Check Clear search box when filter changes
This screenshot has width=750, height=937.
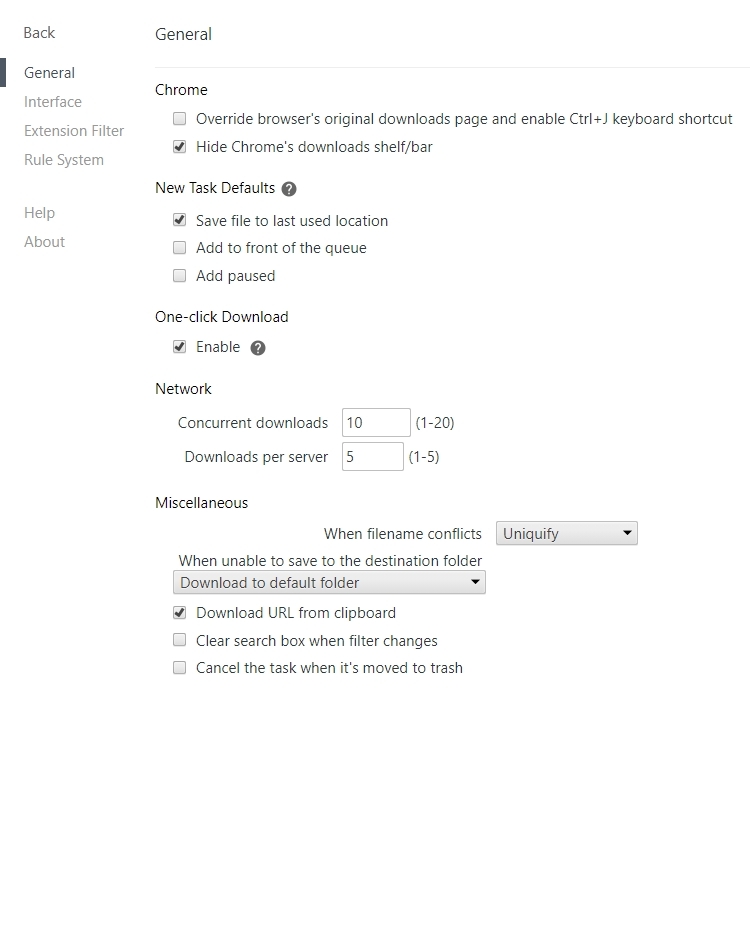(179, 640)
